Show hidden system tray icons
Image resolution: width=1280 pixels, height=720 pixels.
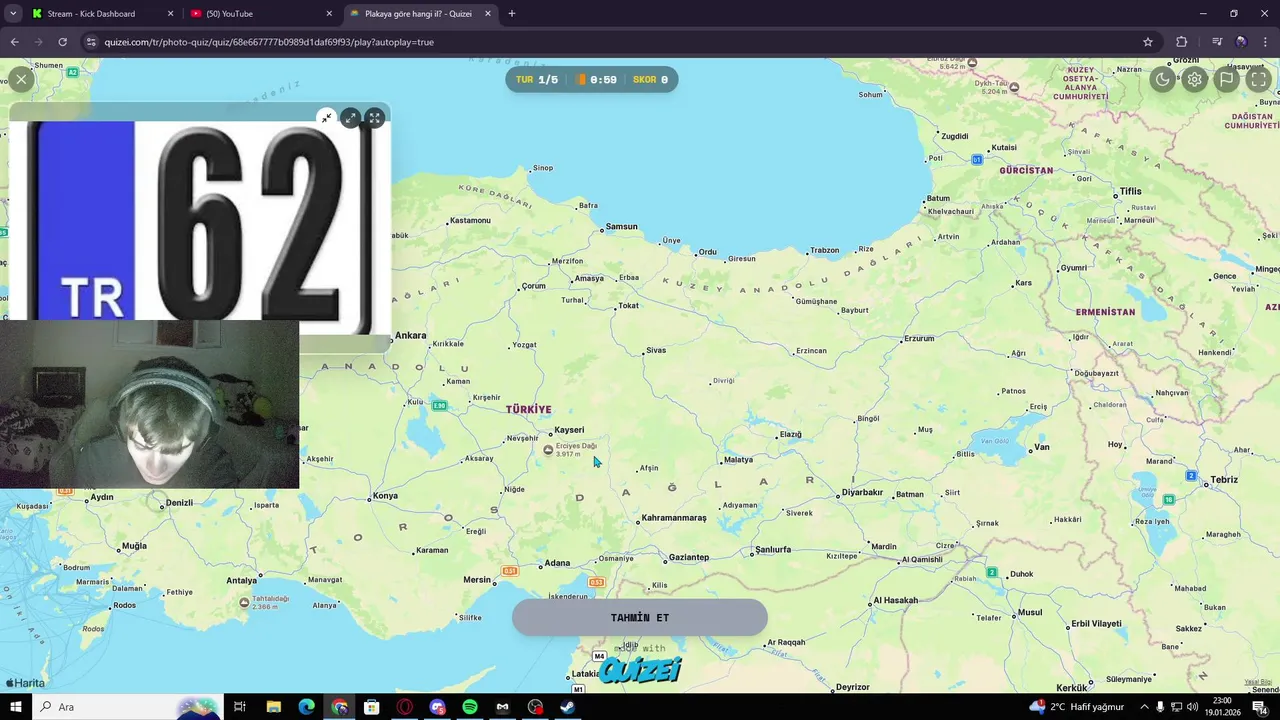[1144, 707]
